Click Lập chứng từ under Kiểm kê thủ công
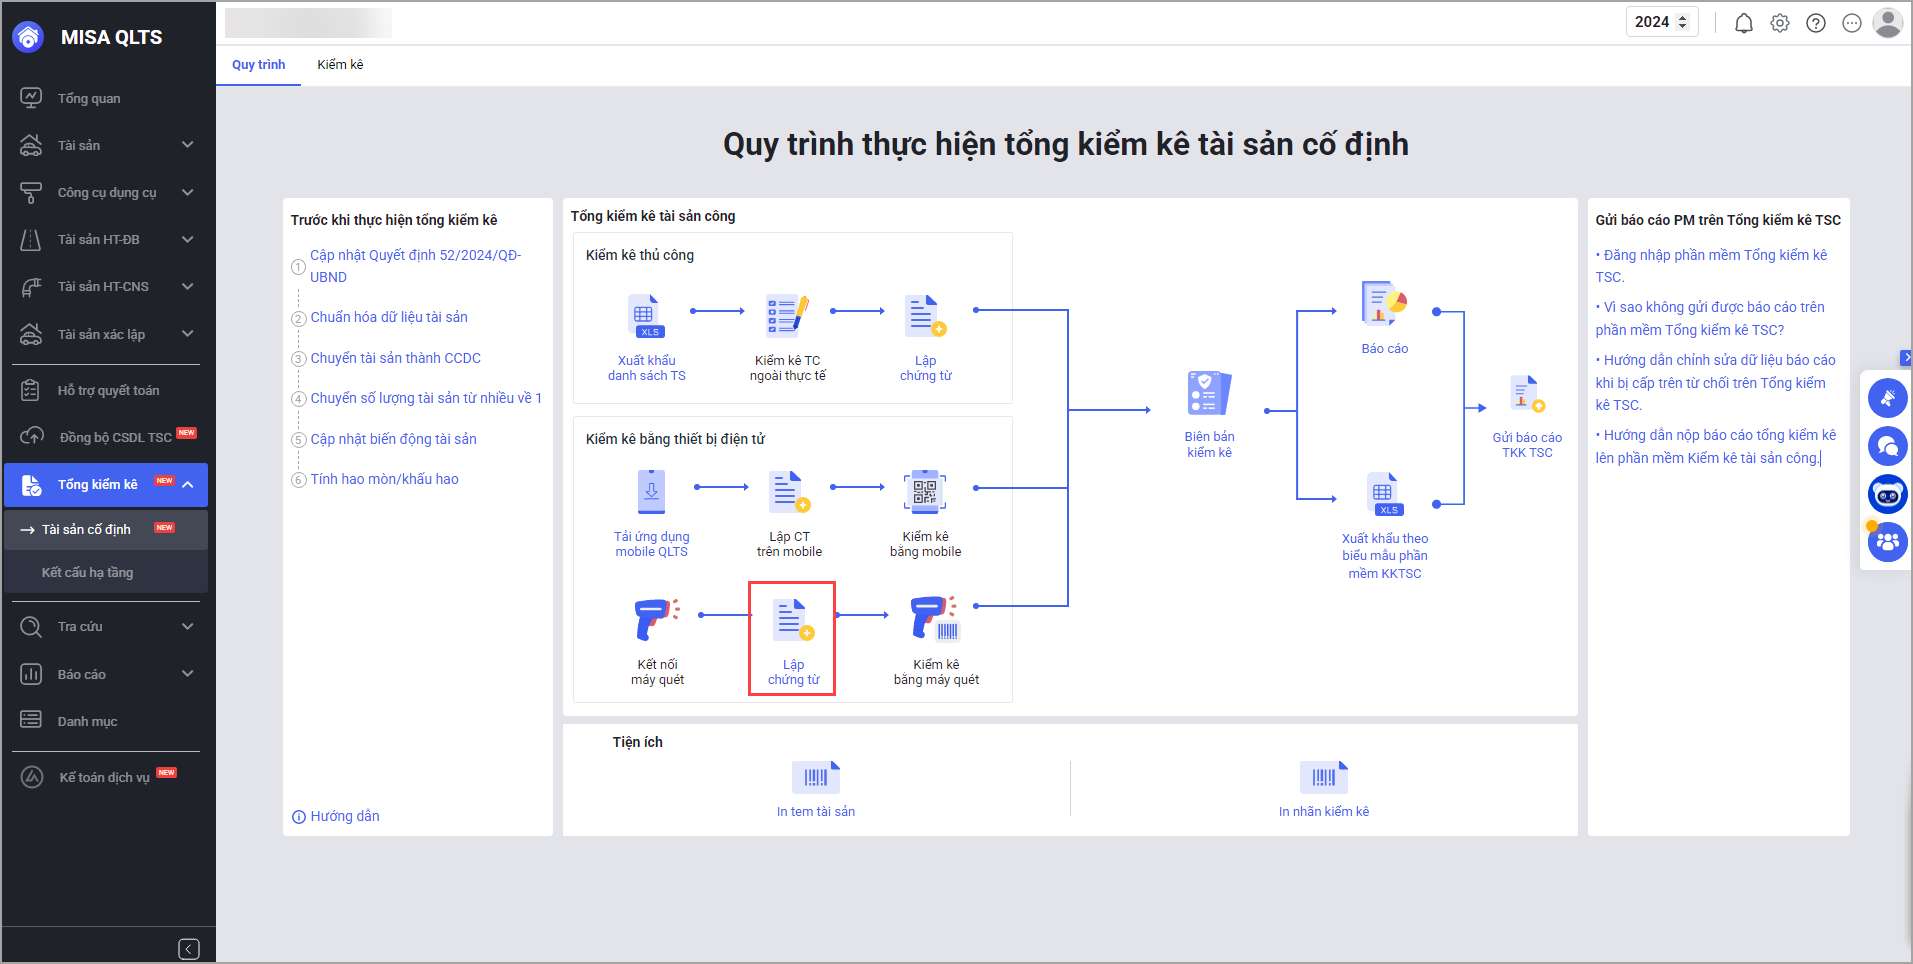 click(925, 340)
